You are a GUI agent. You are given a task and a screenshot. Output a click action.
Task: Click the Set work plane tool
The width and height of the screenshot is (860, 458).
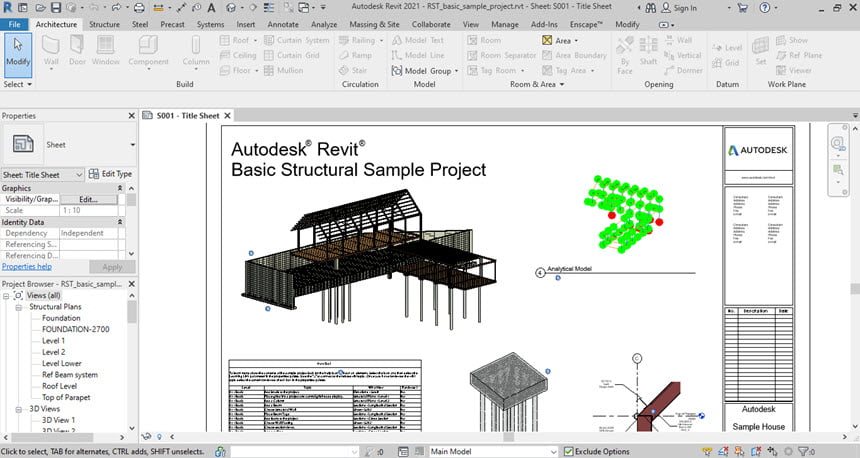pos(761,50)
